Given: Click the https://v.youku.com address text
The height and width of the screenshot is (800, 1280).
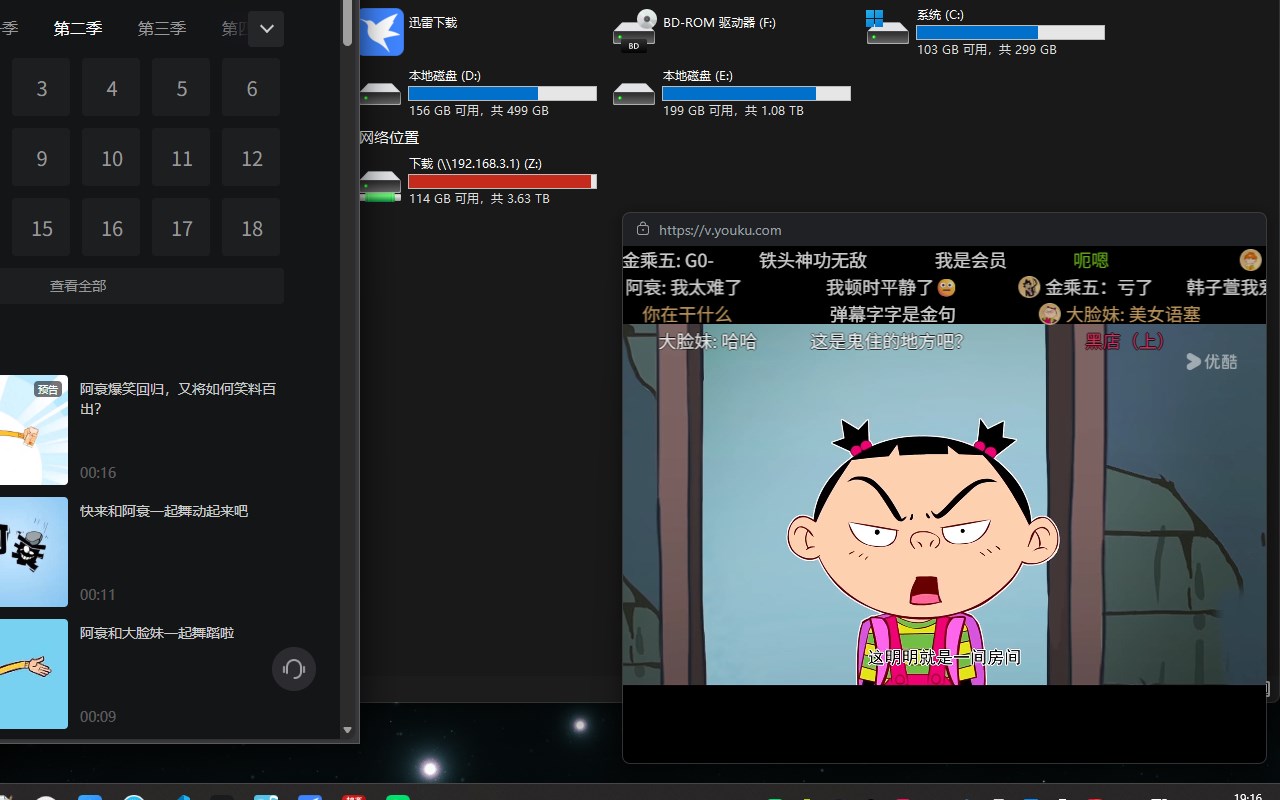Looking at the screenshot, I should (720, 230).
